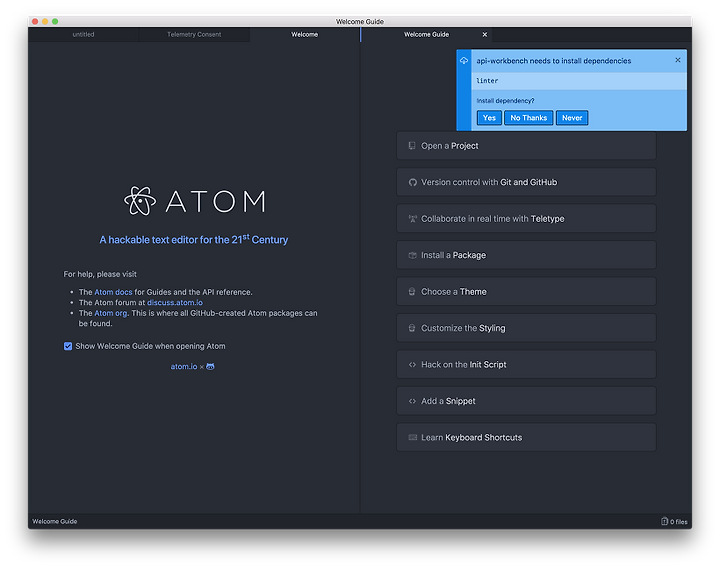Screen dimensions: 720x569
Task: Click the repo icon on Open a Project
Action: [x=412, y=146]
